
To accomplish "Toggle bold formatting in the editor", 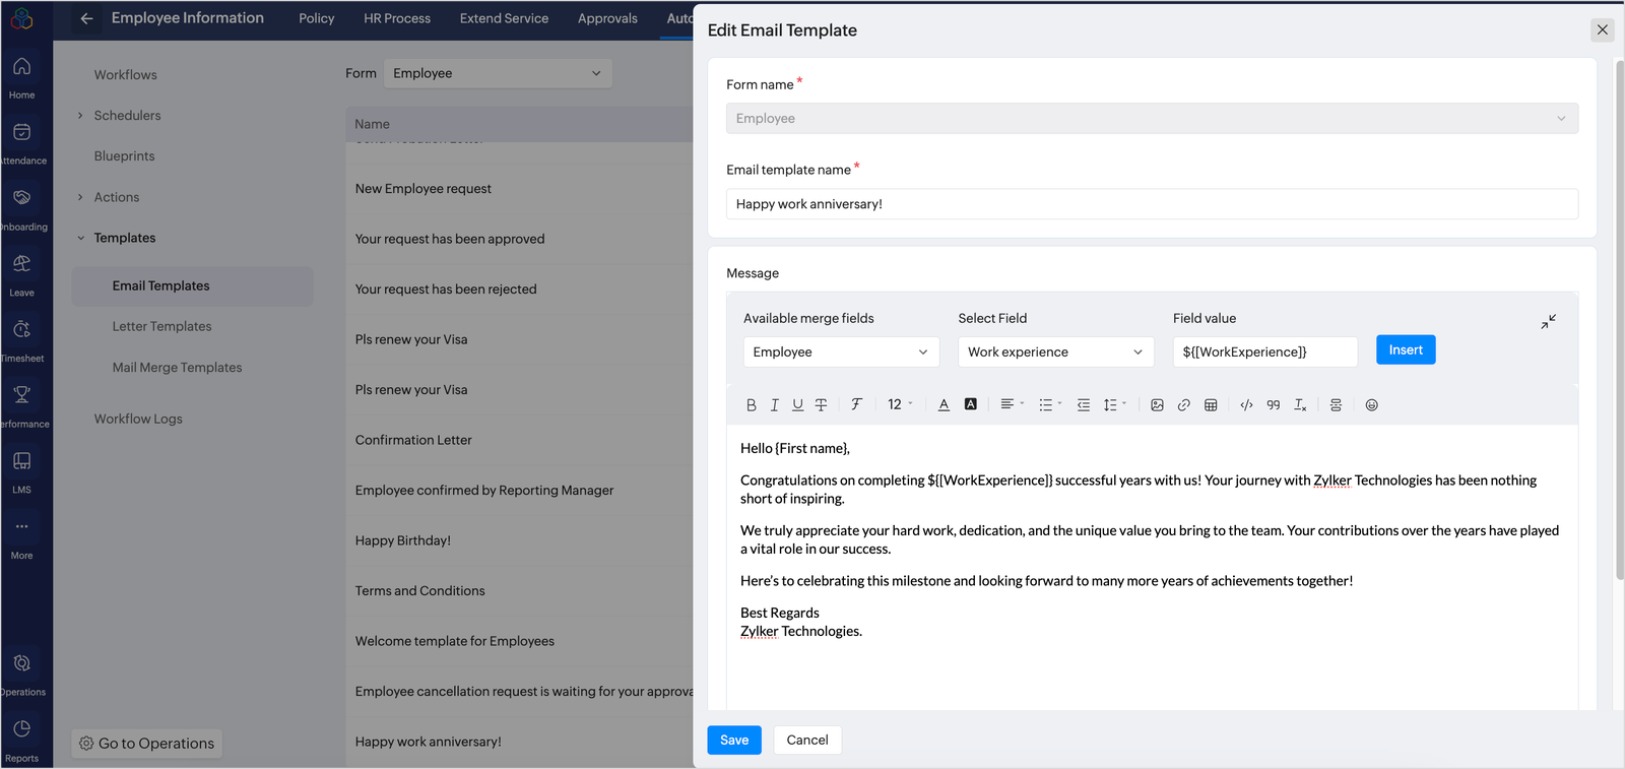I will pyautogui.click(x=751, y=405).
